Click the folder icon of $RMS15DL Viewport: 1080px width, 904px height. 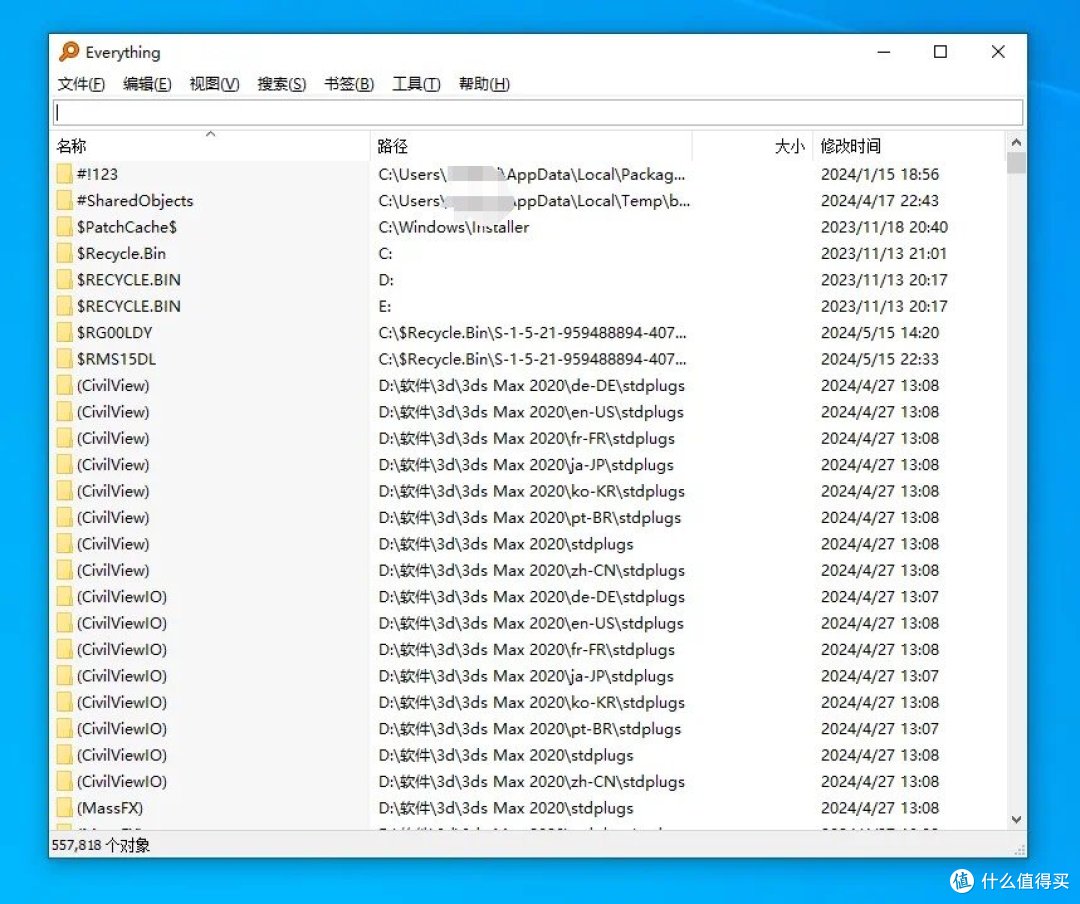coord(64,359)
